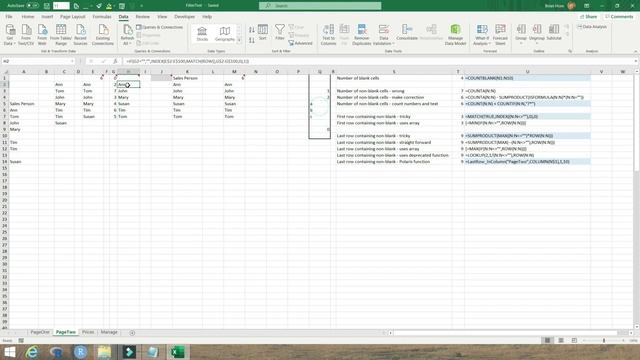Open Existing Connections
This screenshot has height=360, width=640.
click(x=103, y=34)
